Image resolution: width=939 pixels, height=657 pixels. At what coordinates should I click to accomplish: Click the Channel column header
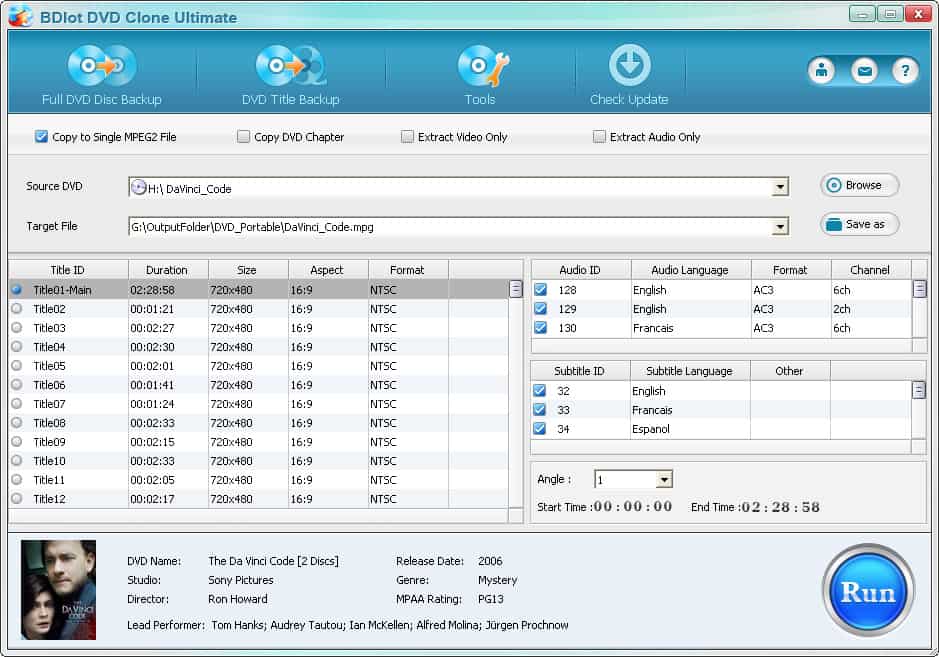tap(870, 270)
